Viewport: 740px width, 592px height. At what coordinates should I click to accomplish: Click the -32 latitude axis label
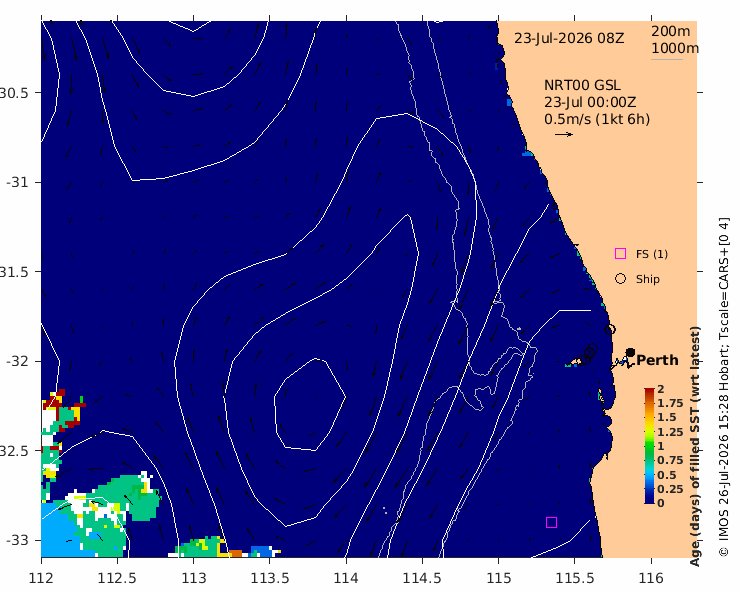point(17,361)
